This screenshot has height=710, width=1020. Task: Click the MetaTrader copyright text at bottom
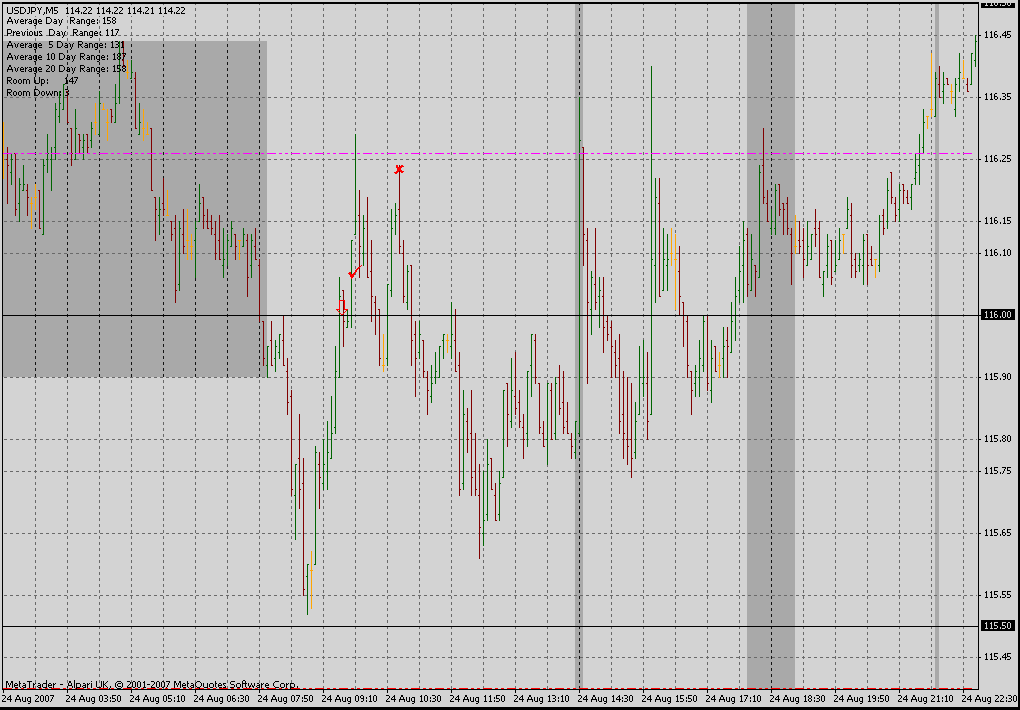coord(150,685)
